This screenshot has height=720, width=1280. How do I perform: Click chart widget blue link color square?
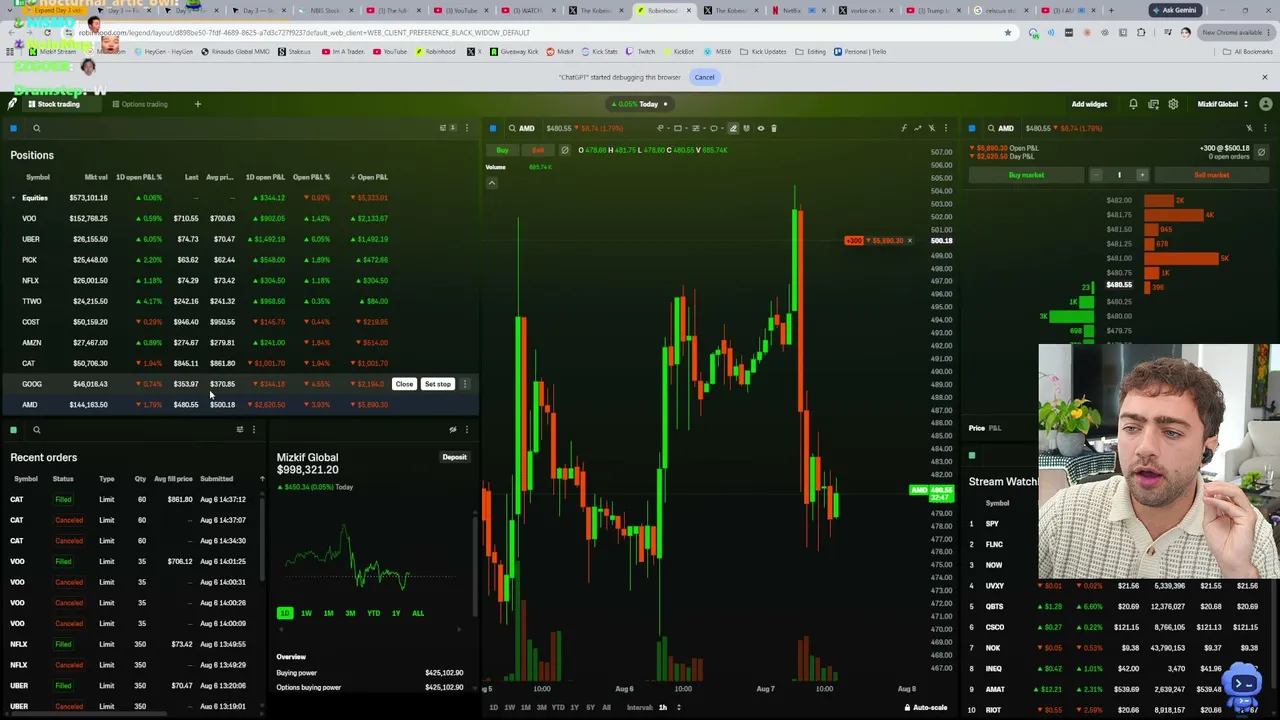(x=492, y=128)
